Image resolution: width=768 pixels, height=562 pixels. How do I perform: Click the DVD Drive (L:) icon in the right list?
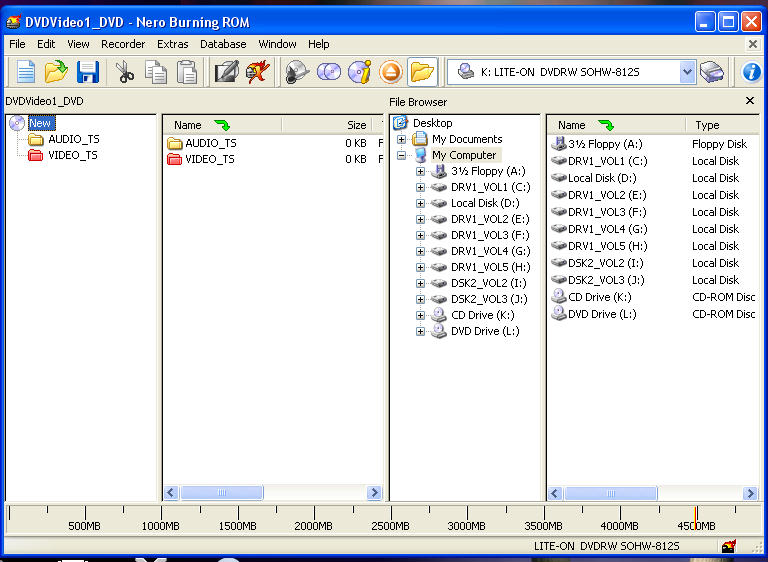tap(559, 314)
